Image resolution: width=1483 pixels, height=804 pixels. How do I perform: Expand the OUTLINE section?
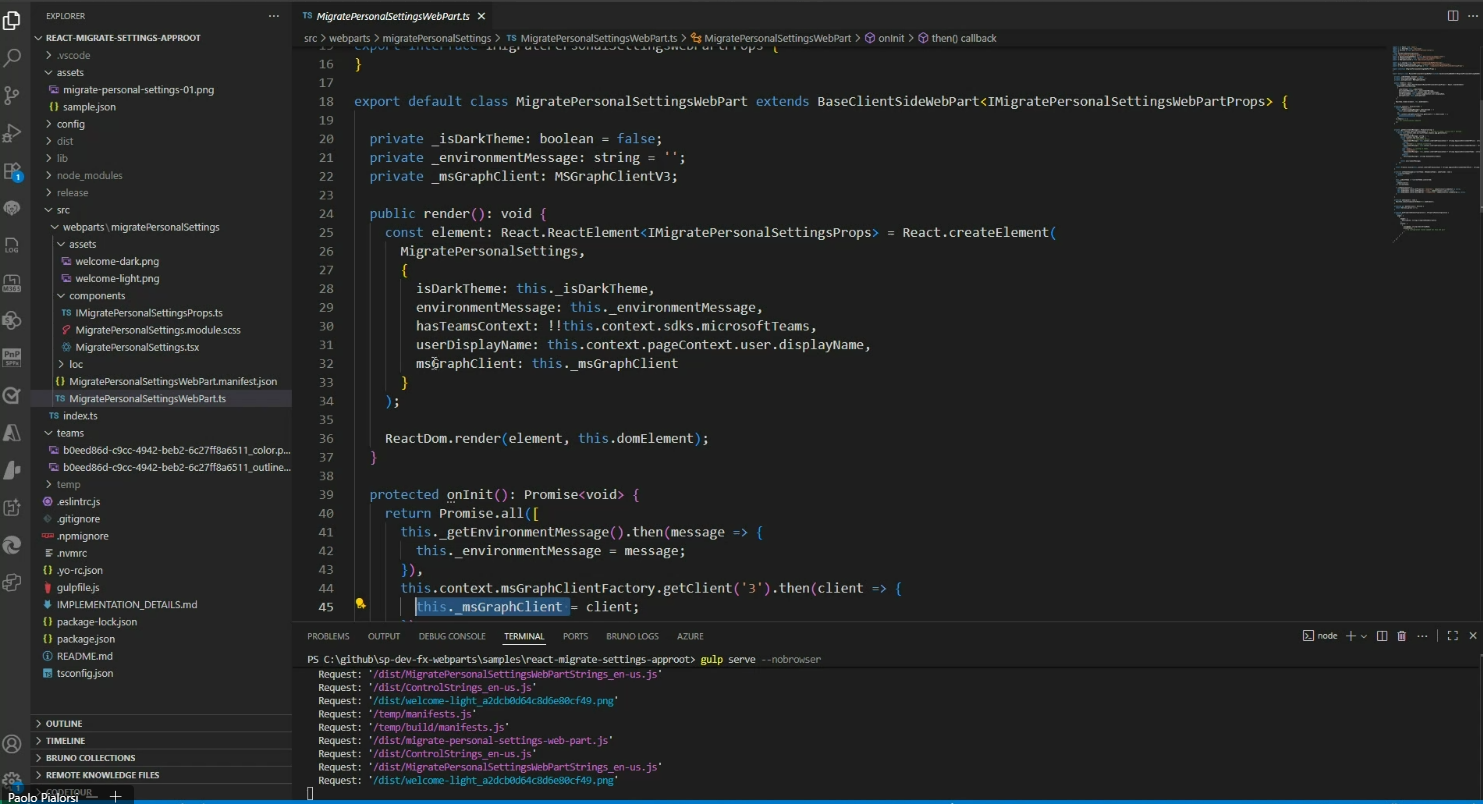pyautogui.click(x=64, y=723)
